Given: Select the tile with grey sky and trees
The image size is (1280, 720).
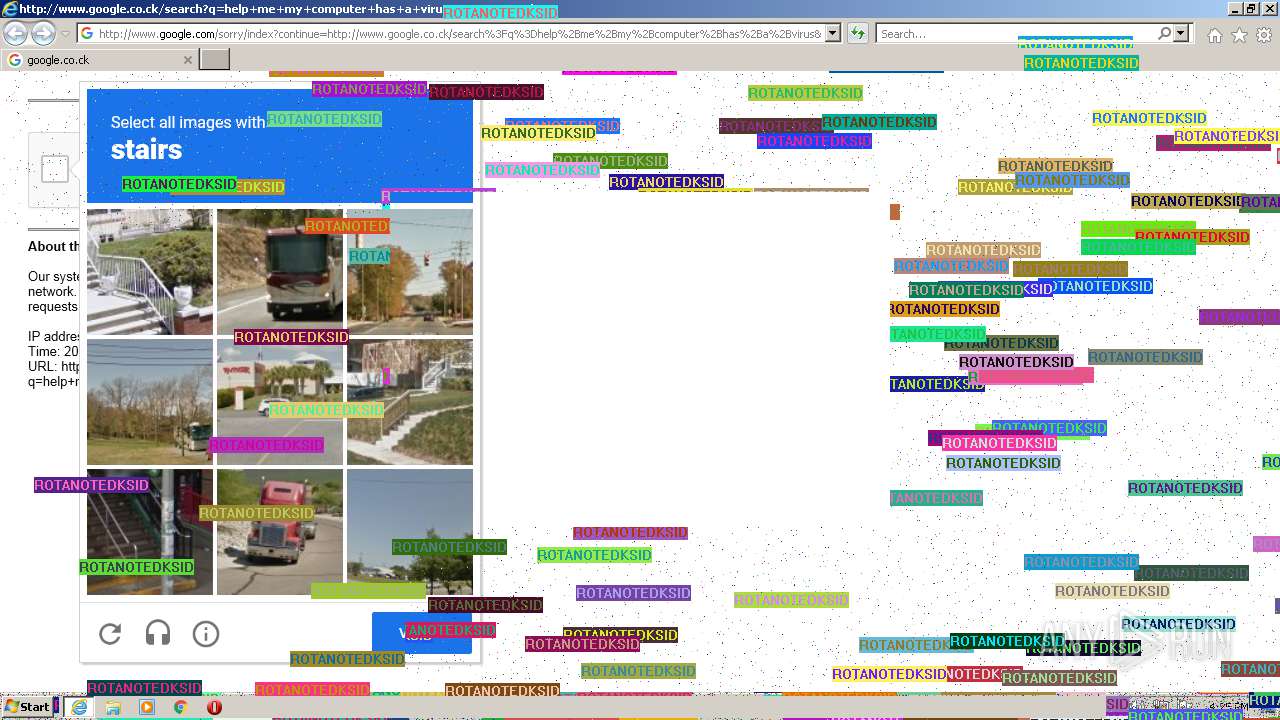Looking at the screenshot, I should pos(410,532).
